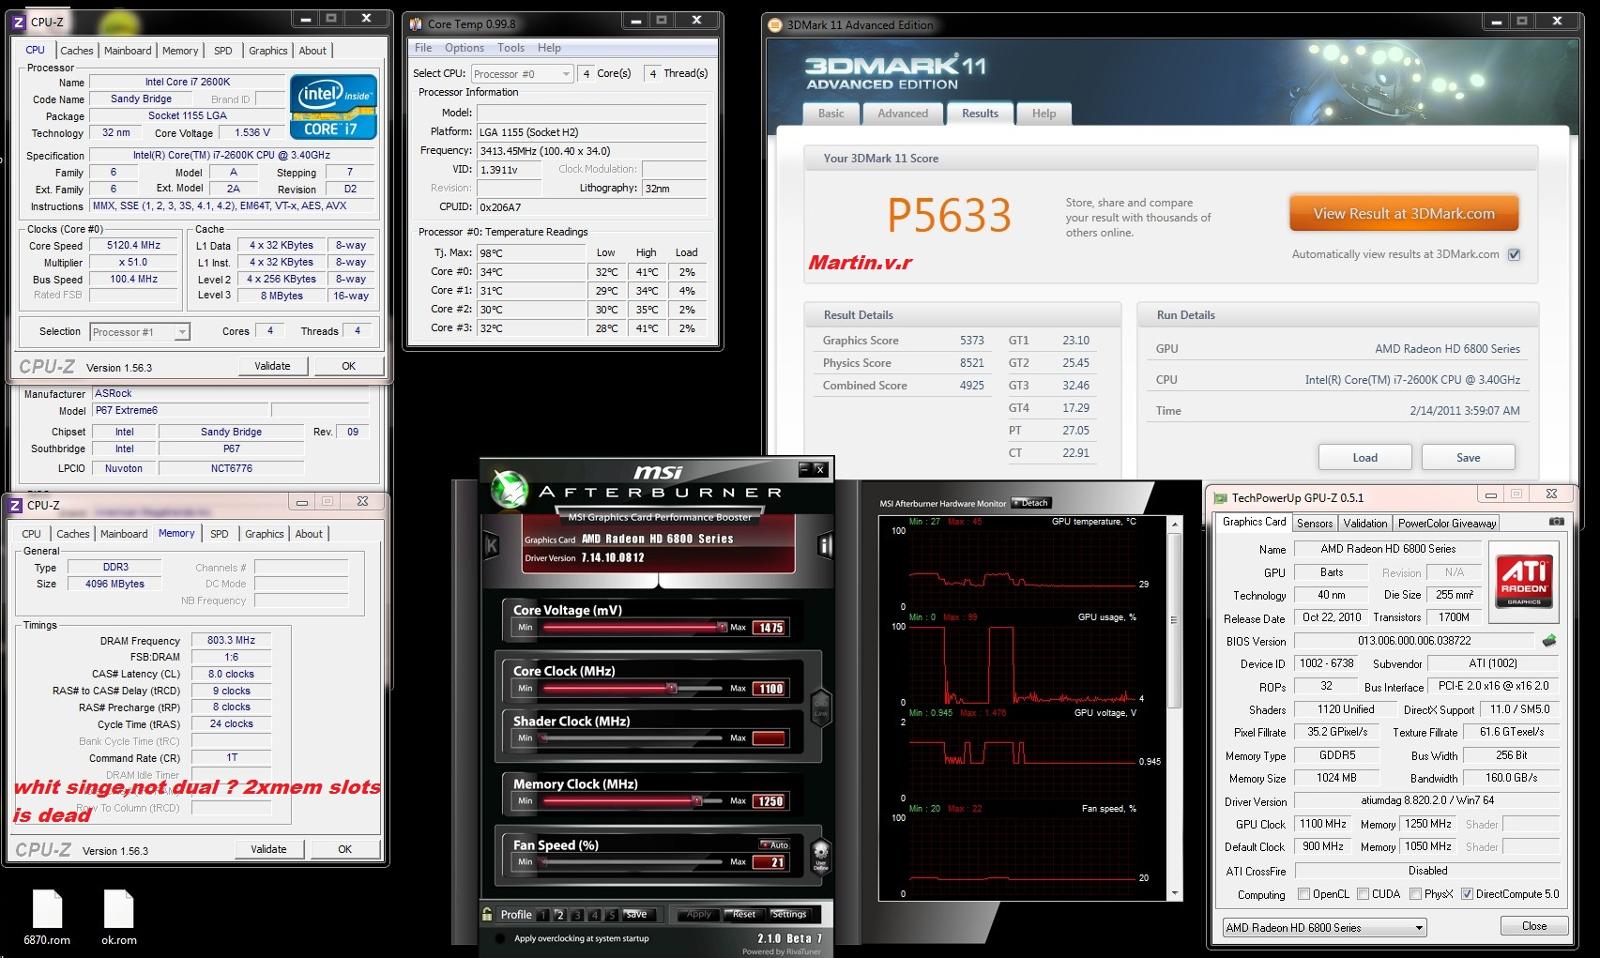The width and height of the screenshot is (1600, 958).
Task: Click the 3DMark 11 title bar icon
Action: (775, 25)
